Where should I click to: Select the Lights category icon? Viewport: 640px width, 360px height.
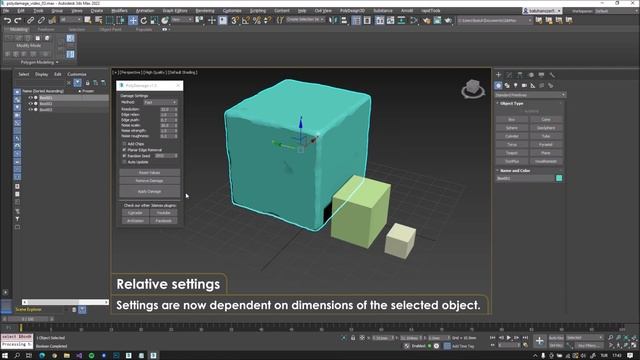(x=516, y=85)
